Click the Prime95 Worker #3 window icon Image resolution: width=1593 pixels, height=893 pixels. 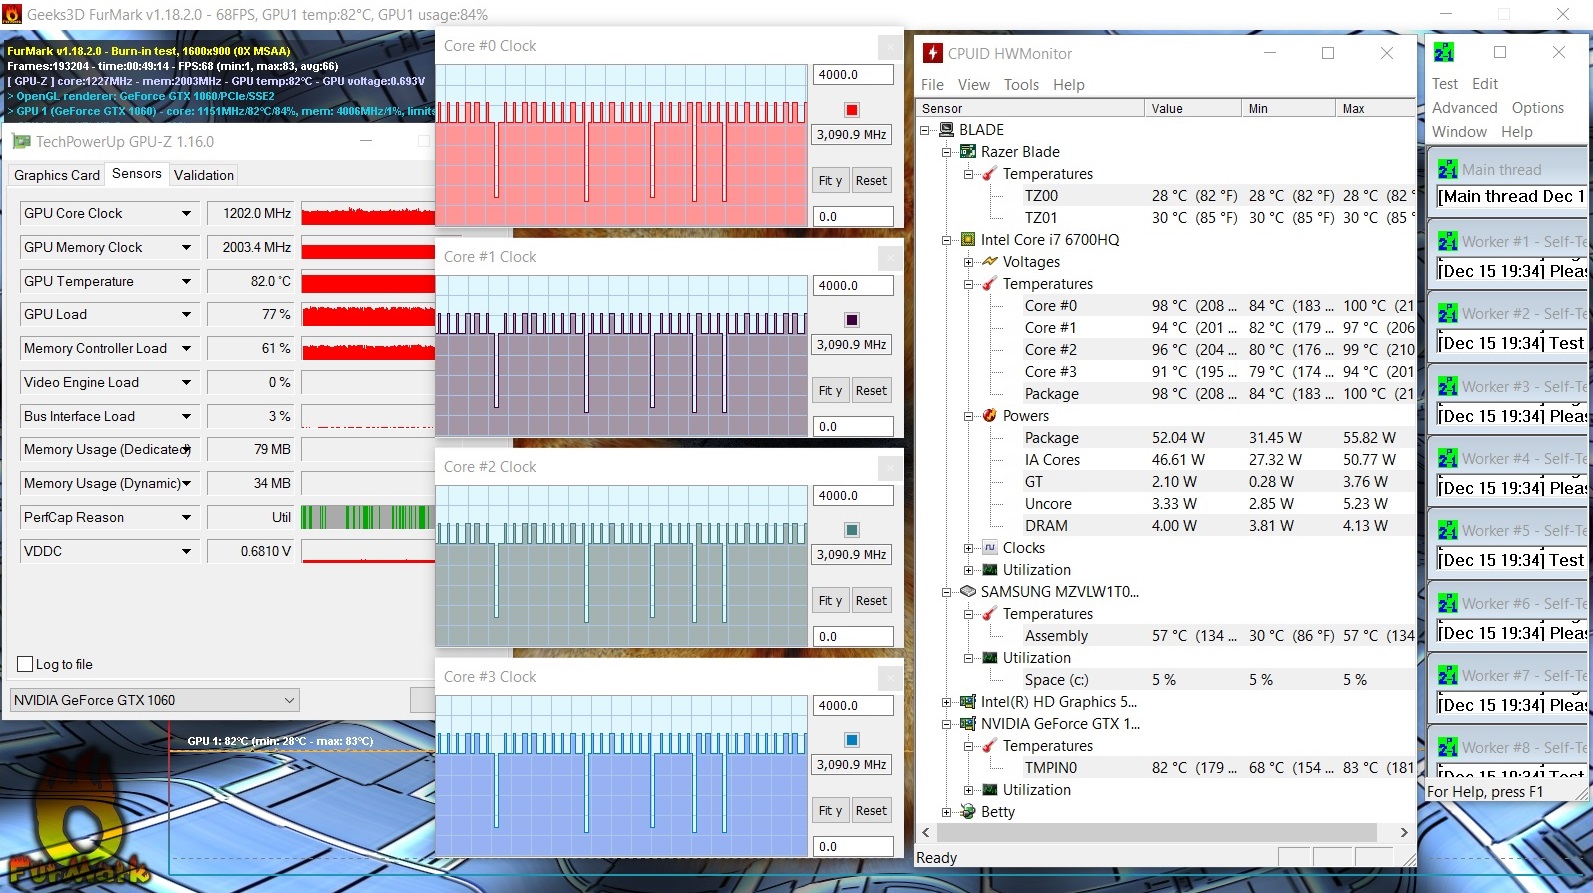(1447, 387)
